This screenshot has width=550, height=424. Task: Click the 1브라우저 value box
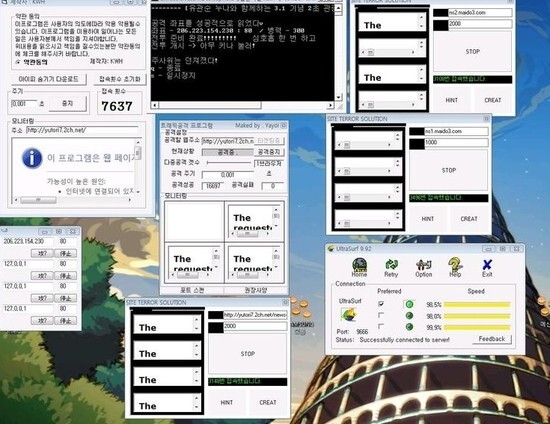[x=269, y=163]
